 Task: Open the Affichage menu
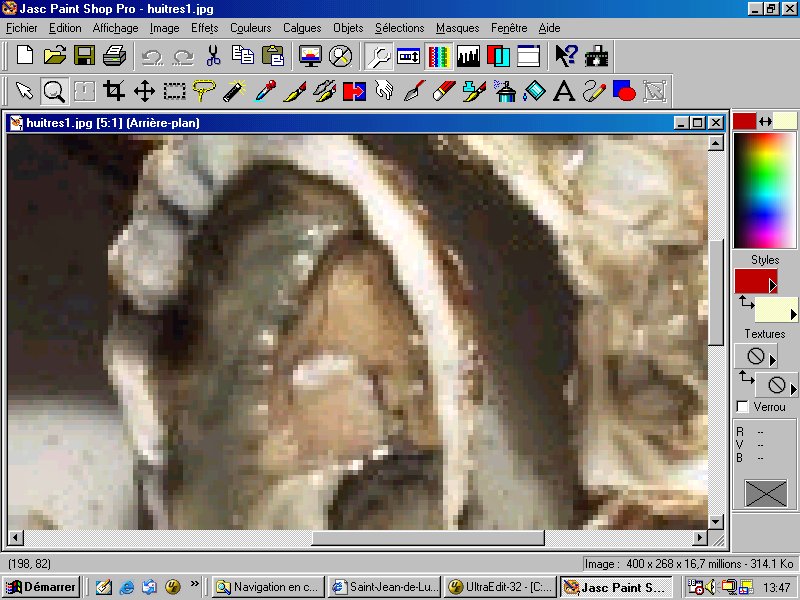click(x=115, y=28)
